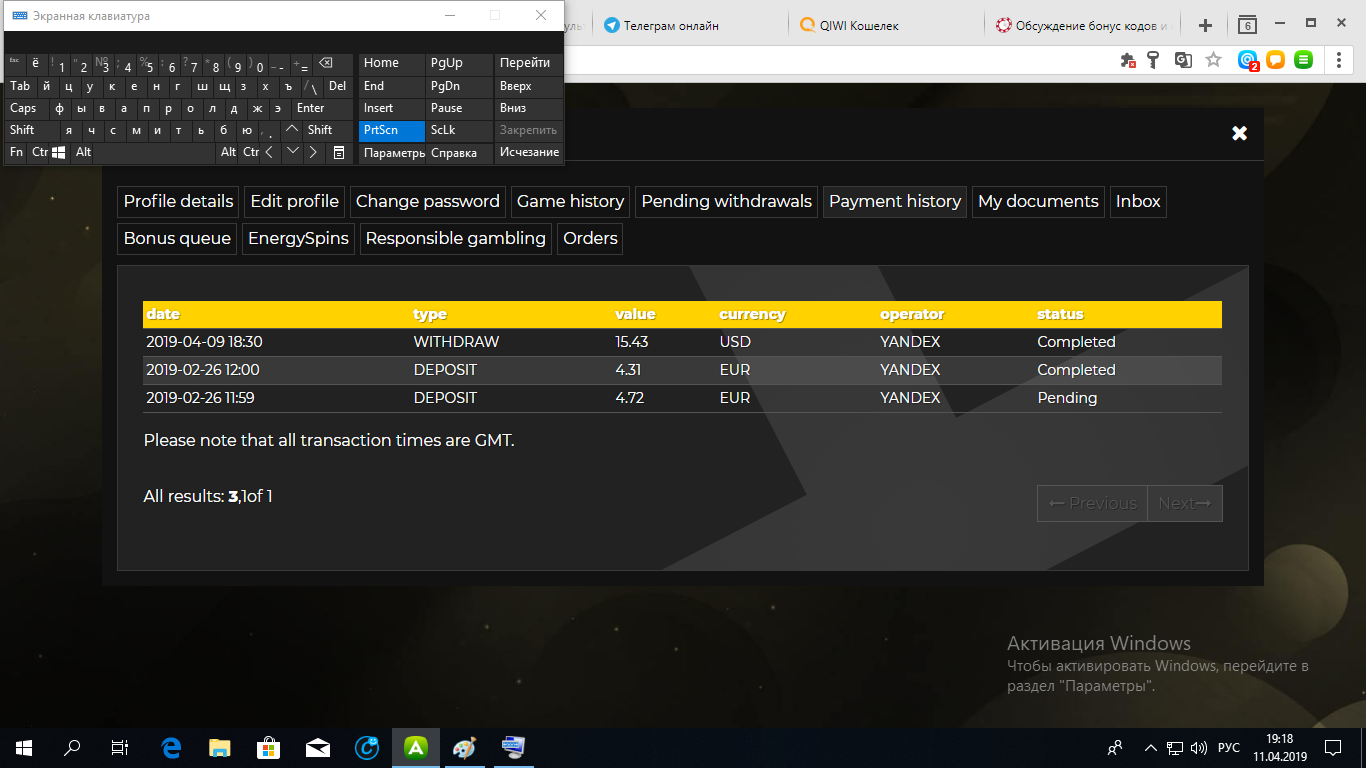The height and width of the screenshot is (768, 1366).
Task: Switch to the Game history tab
Action: point(570,201)
